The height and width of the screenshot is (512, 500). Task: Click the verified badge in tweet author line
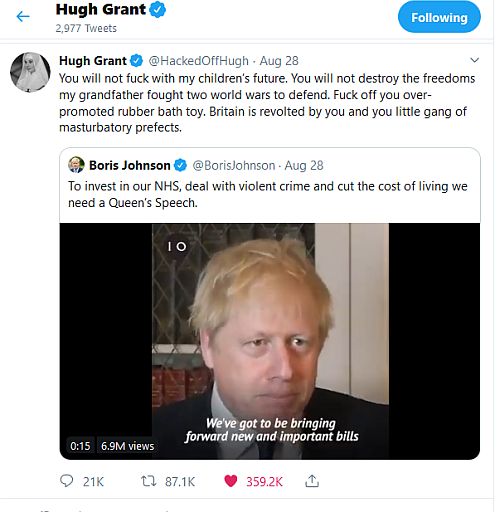coord(136,61)
